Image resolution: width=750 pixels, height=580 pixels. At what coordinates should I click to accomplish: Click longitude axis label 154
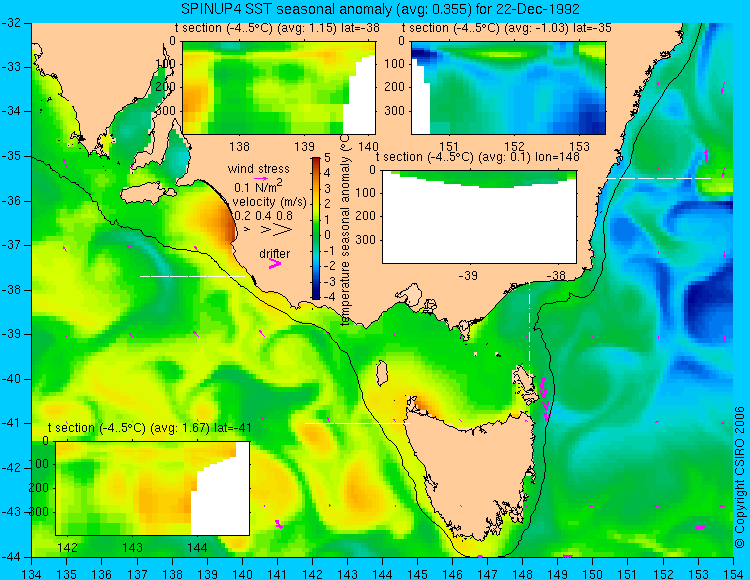pyautogui.click(x=733, y=574)
